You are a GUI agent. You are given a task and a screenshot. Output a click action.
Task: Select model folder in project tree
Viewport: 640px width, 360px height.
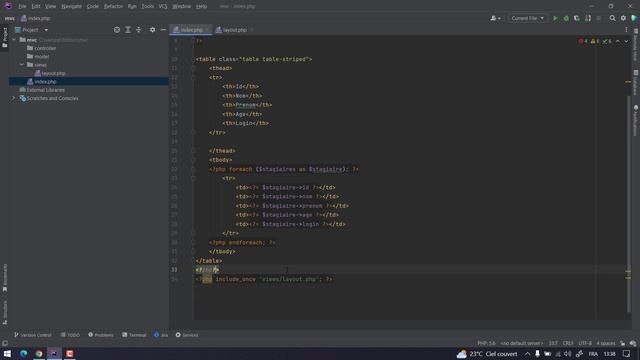pyautogui.click(x=38, y=57)
